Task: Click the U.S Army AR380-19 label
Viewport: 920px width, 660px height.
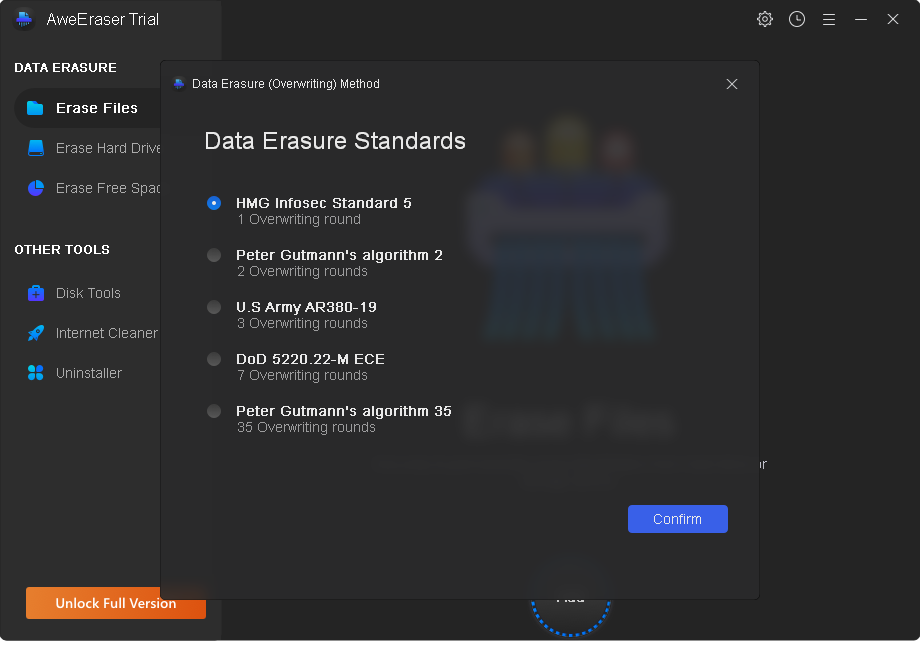Action: pos(306,307)
